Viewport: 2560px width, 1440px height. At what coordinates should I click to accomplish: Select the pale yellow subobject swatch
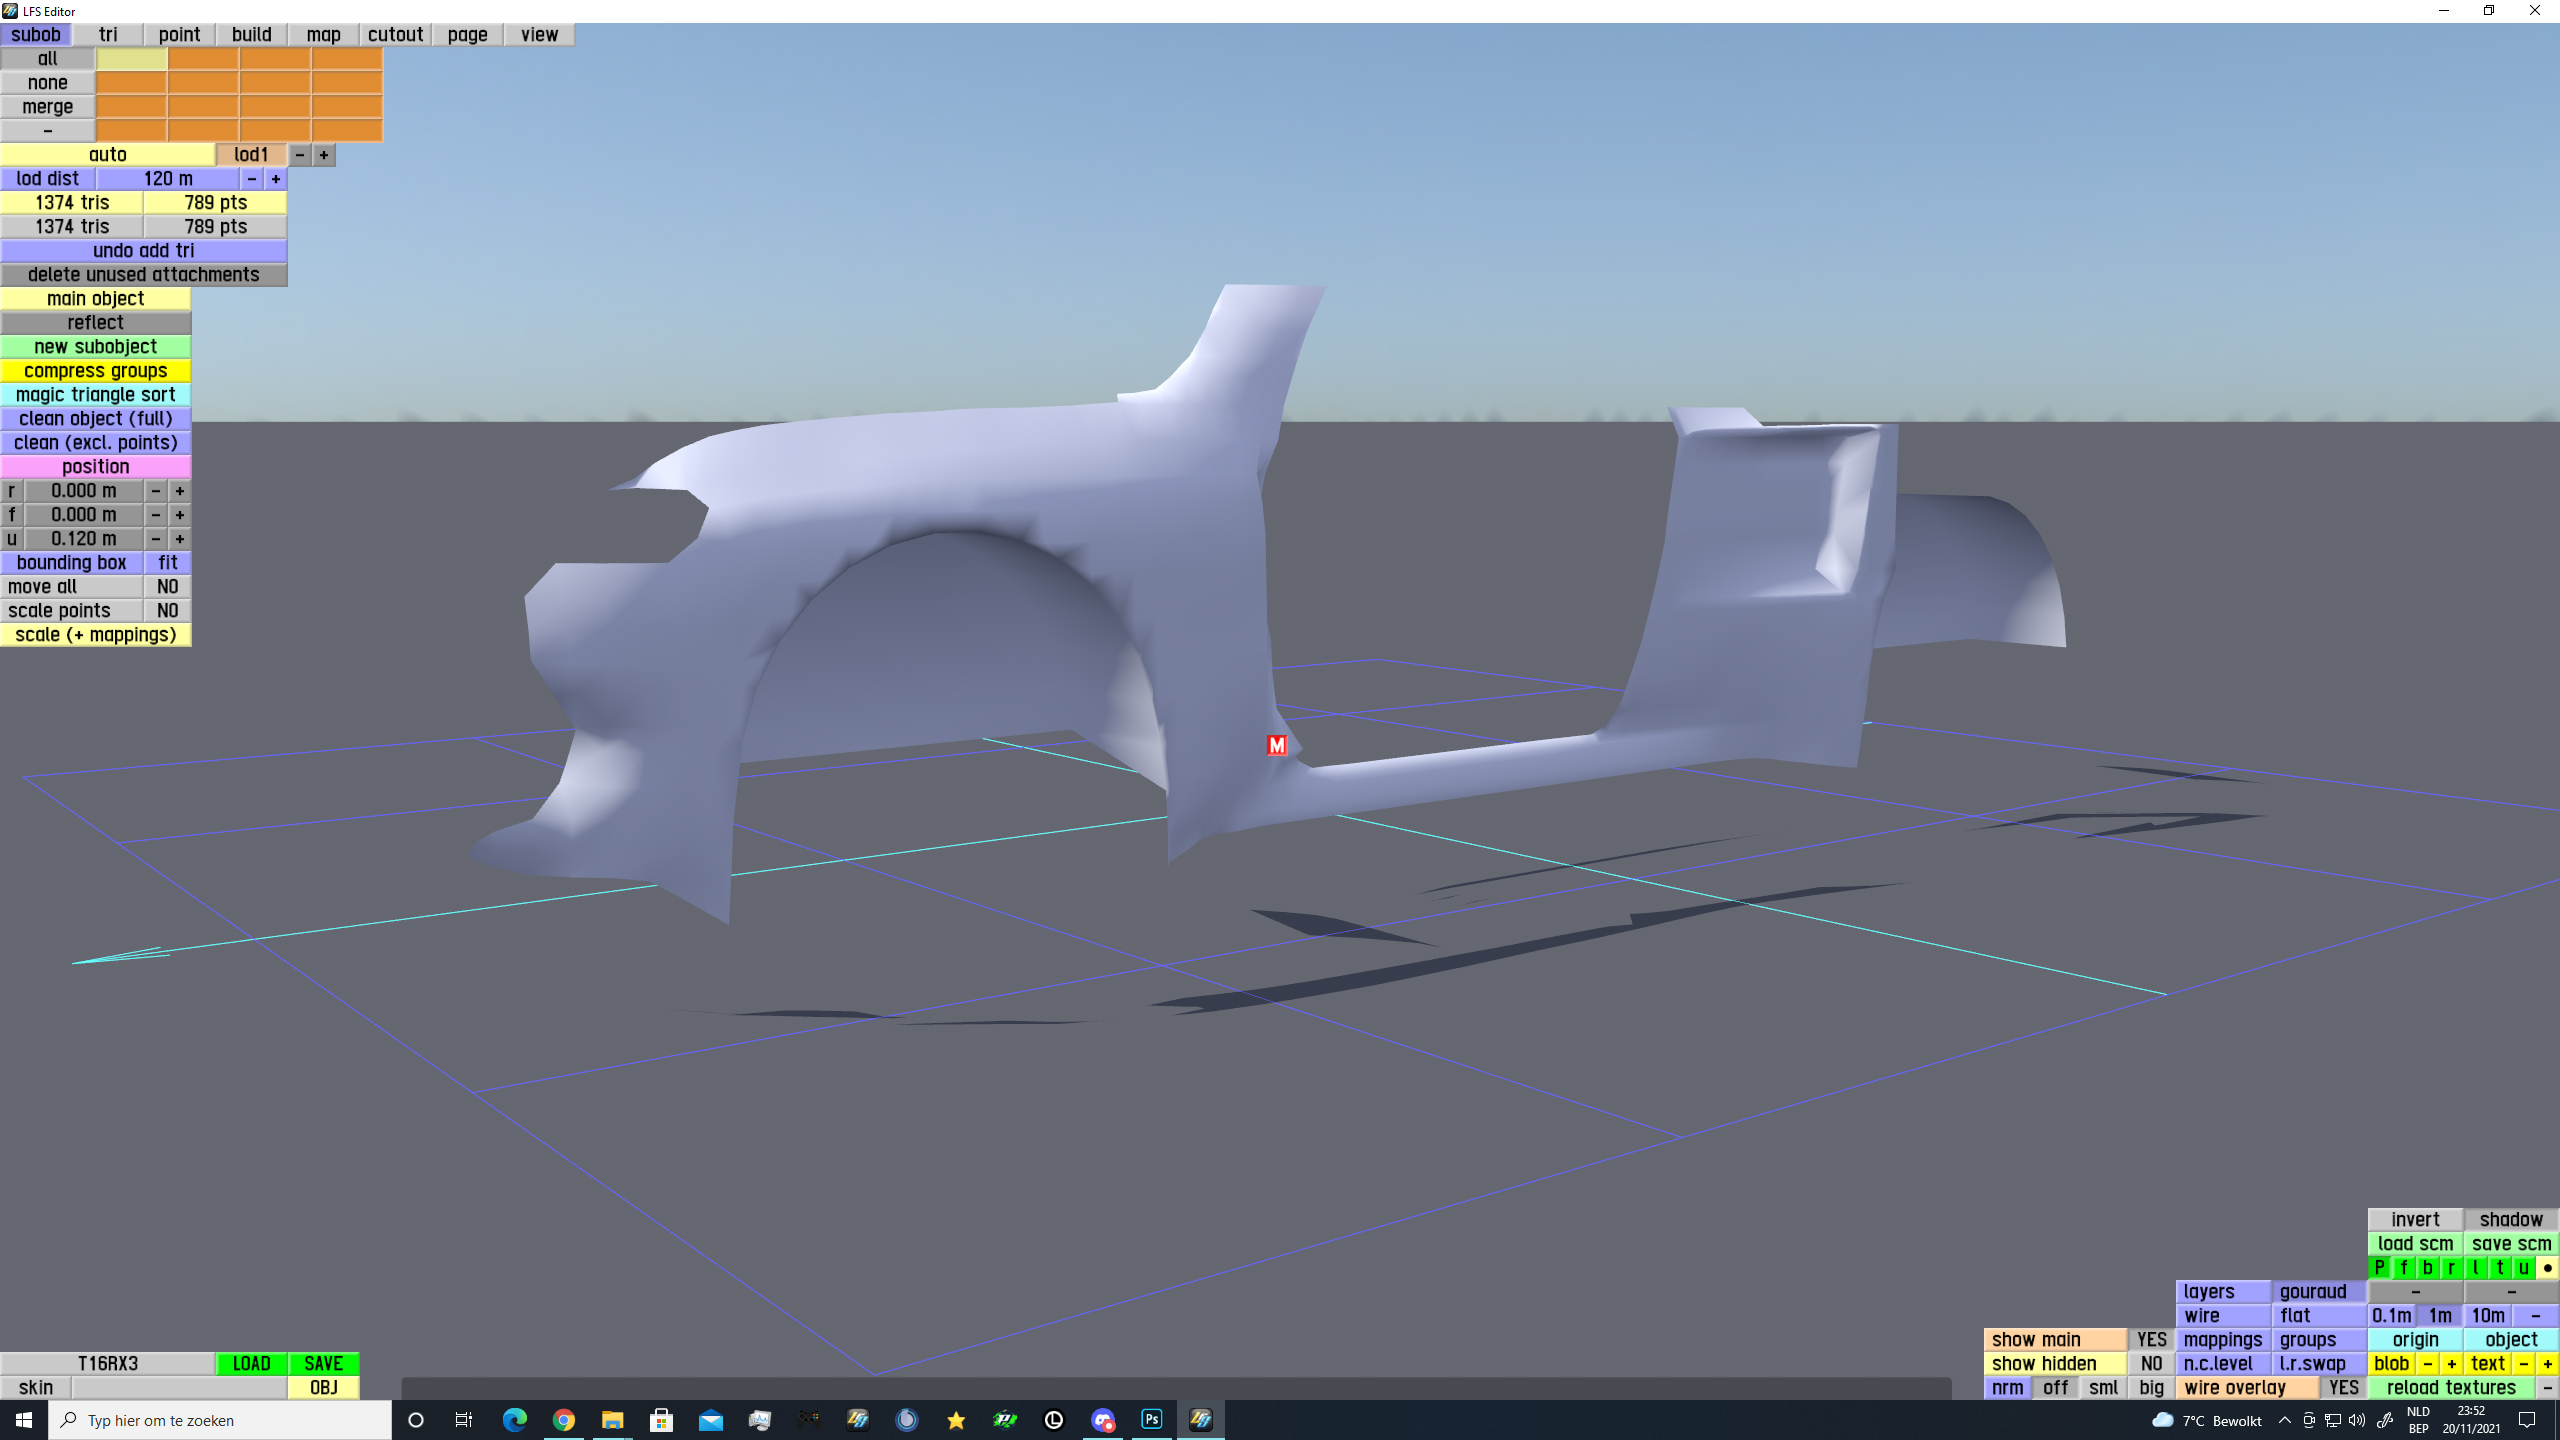pyautogui.click(x=131, y=59)
